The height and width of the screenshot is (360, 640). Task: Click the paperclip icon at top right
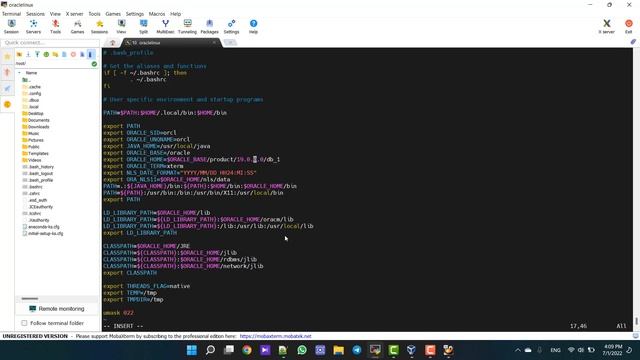pyautogui.click(x=633, y=42)
